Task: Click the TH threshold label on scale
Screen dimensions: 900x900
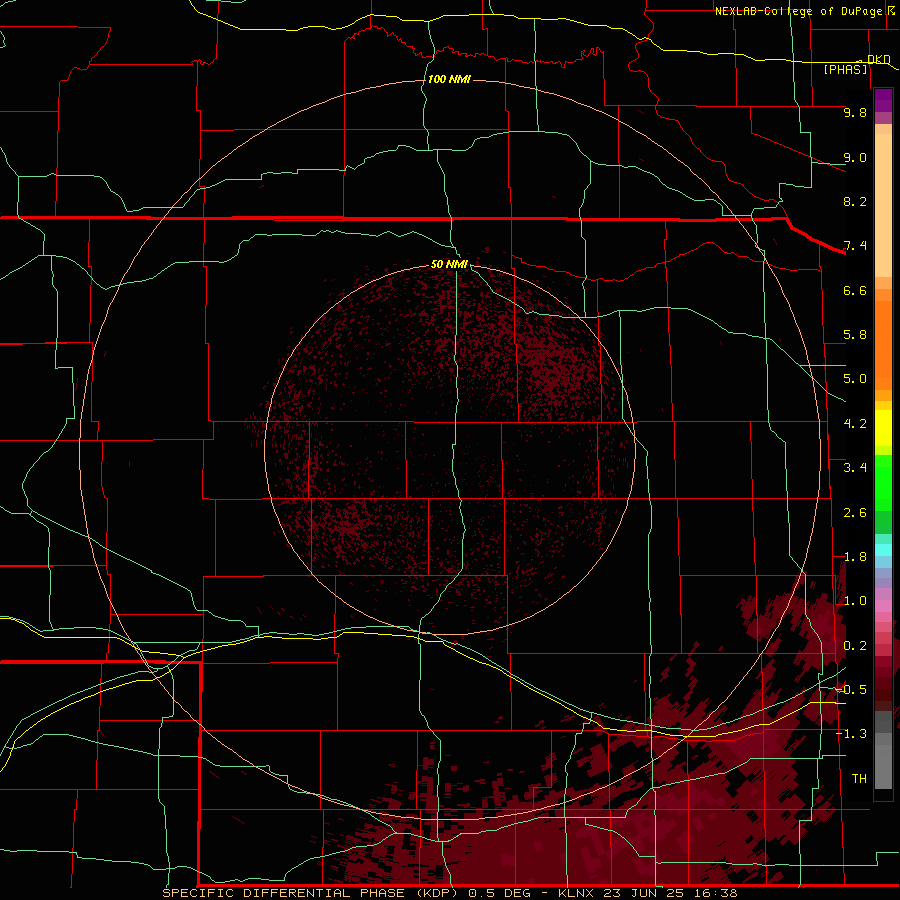Action: [x=859, y=779]
